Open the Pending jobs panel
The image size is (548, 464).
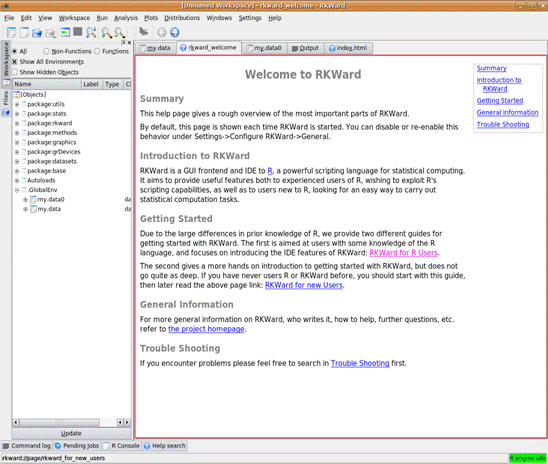77,446
